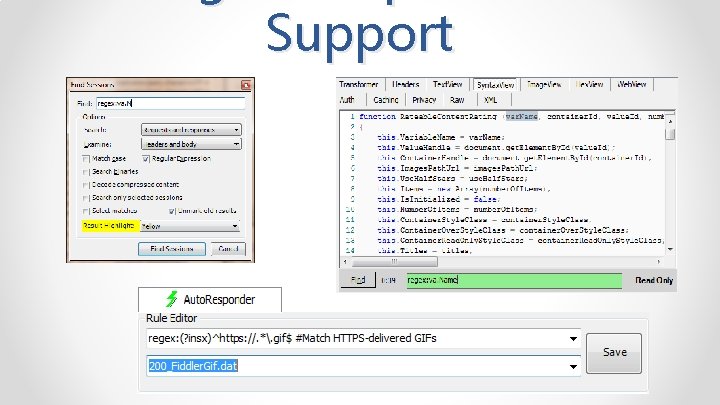
Task: Select the TextView tab
Action: point(447,84)
